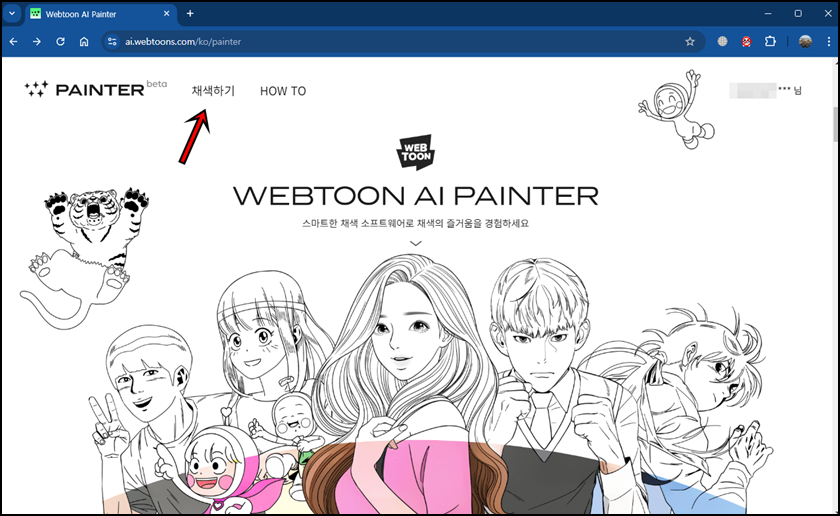Click the 스마트한 채색 소프트웨어 subtitle text
Image resolution: width=840 pixels, height=516 pixels.
[416, 223]
